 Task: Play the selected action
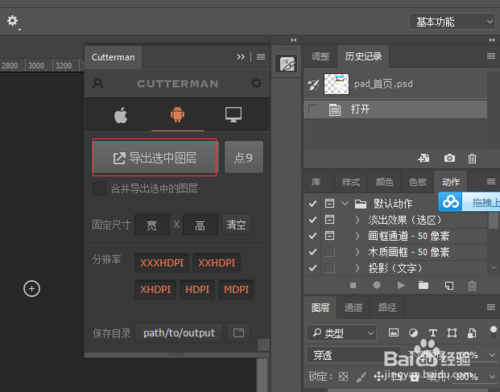pyautogui.click(x=401, y=285)
